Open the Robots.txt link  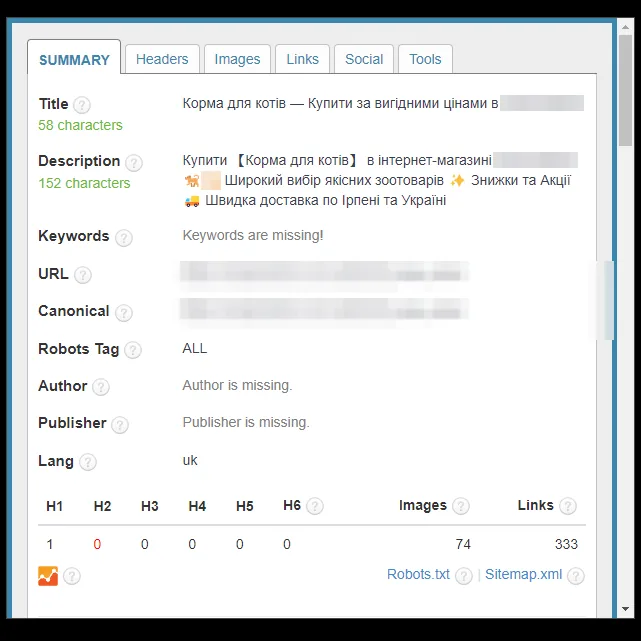coord(418,574)
